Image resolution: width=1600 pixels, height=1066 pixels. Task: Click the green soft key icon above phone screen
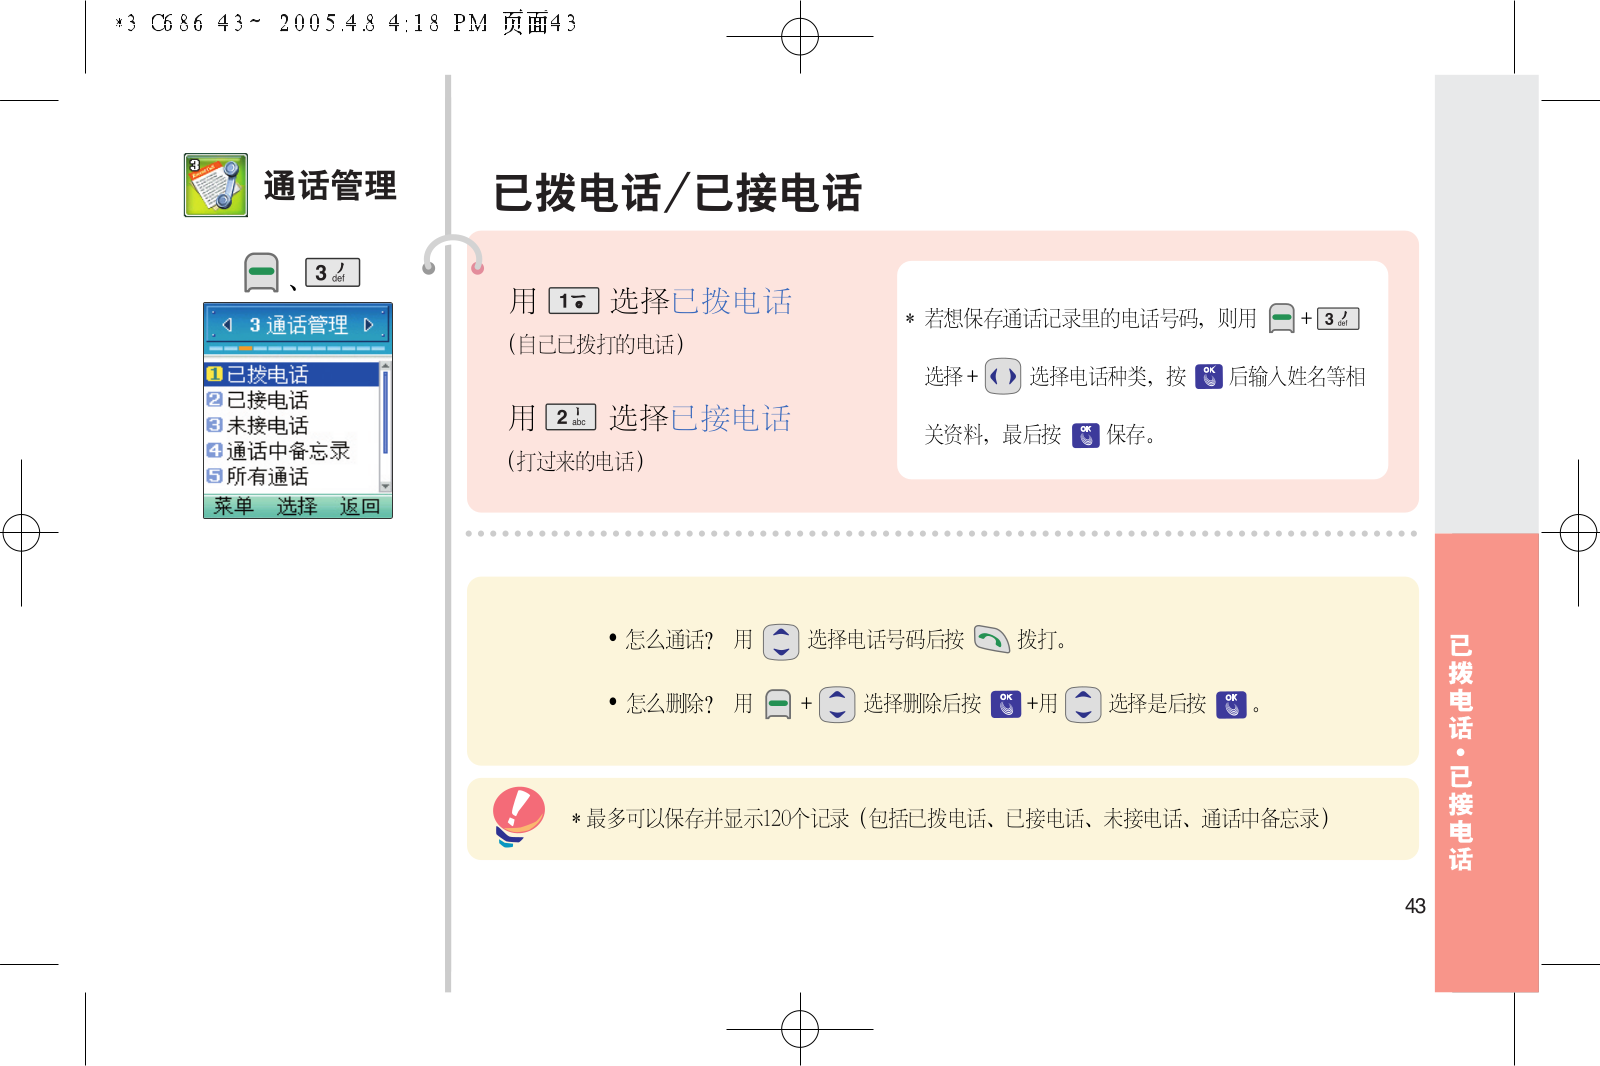click(x=261, y=272)
